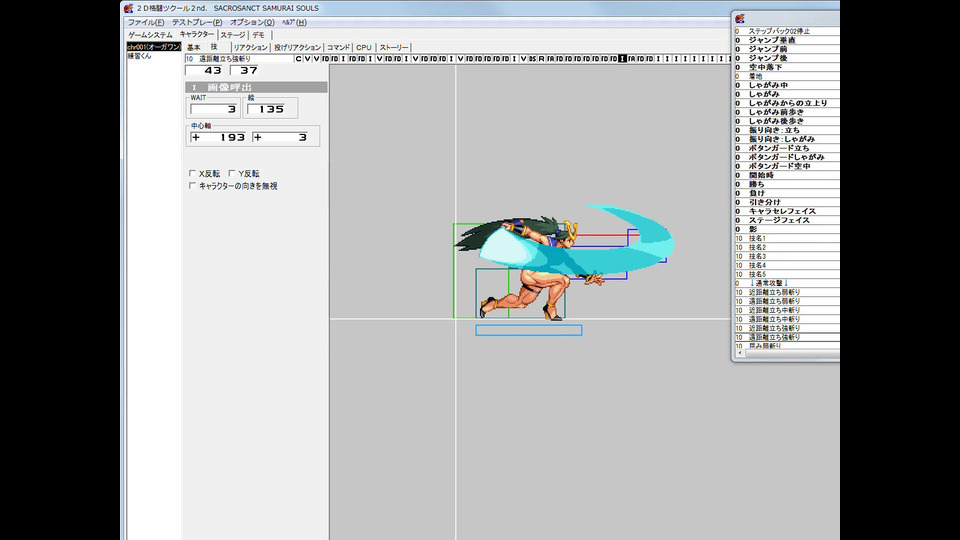
Task: Open the 投げリアクション sub-tab
Action: tap(297, 47)
